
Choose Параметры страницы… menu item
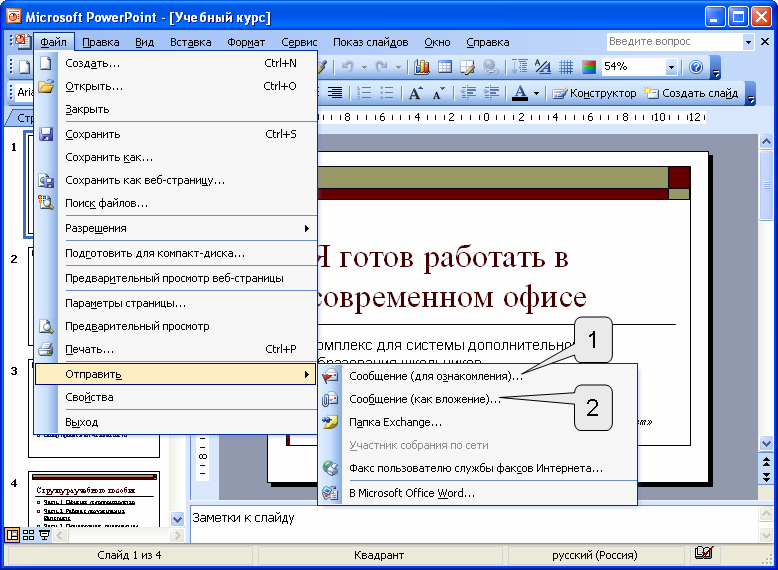[x=176, y=303]
